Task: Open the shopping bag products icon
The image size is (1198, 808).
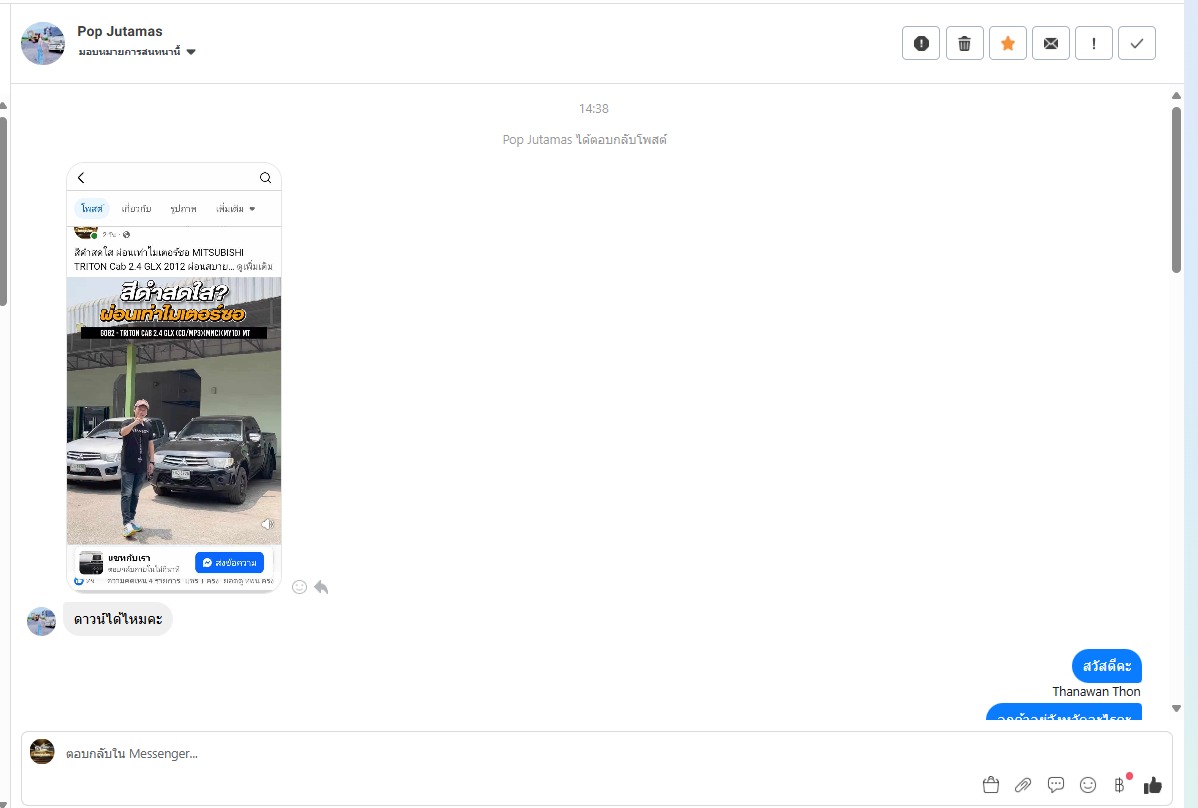Action: [x=991, y=784]
